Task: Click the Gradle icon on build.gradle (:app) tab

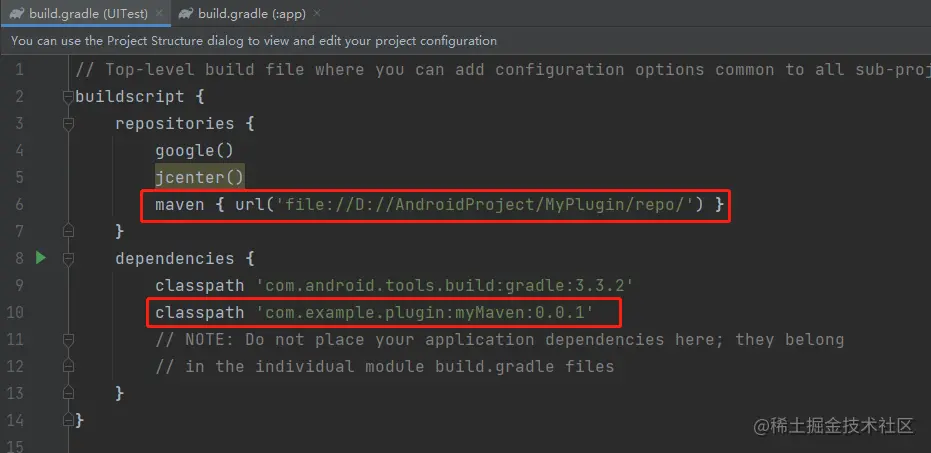Action: (186, 13)
